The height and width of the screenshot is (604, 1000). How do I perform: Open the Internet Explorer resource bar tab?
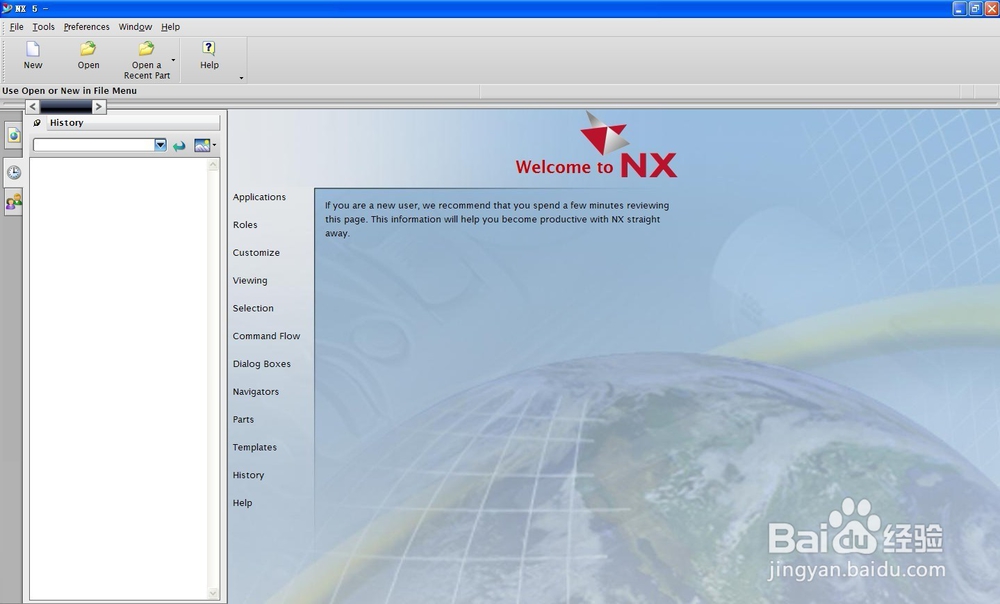click(x=13, y=135)
